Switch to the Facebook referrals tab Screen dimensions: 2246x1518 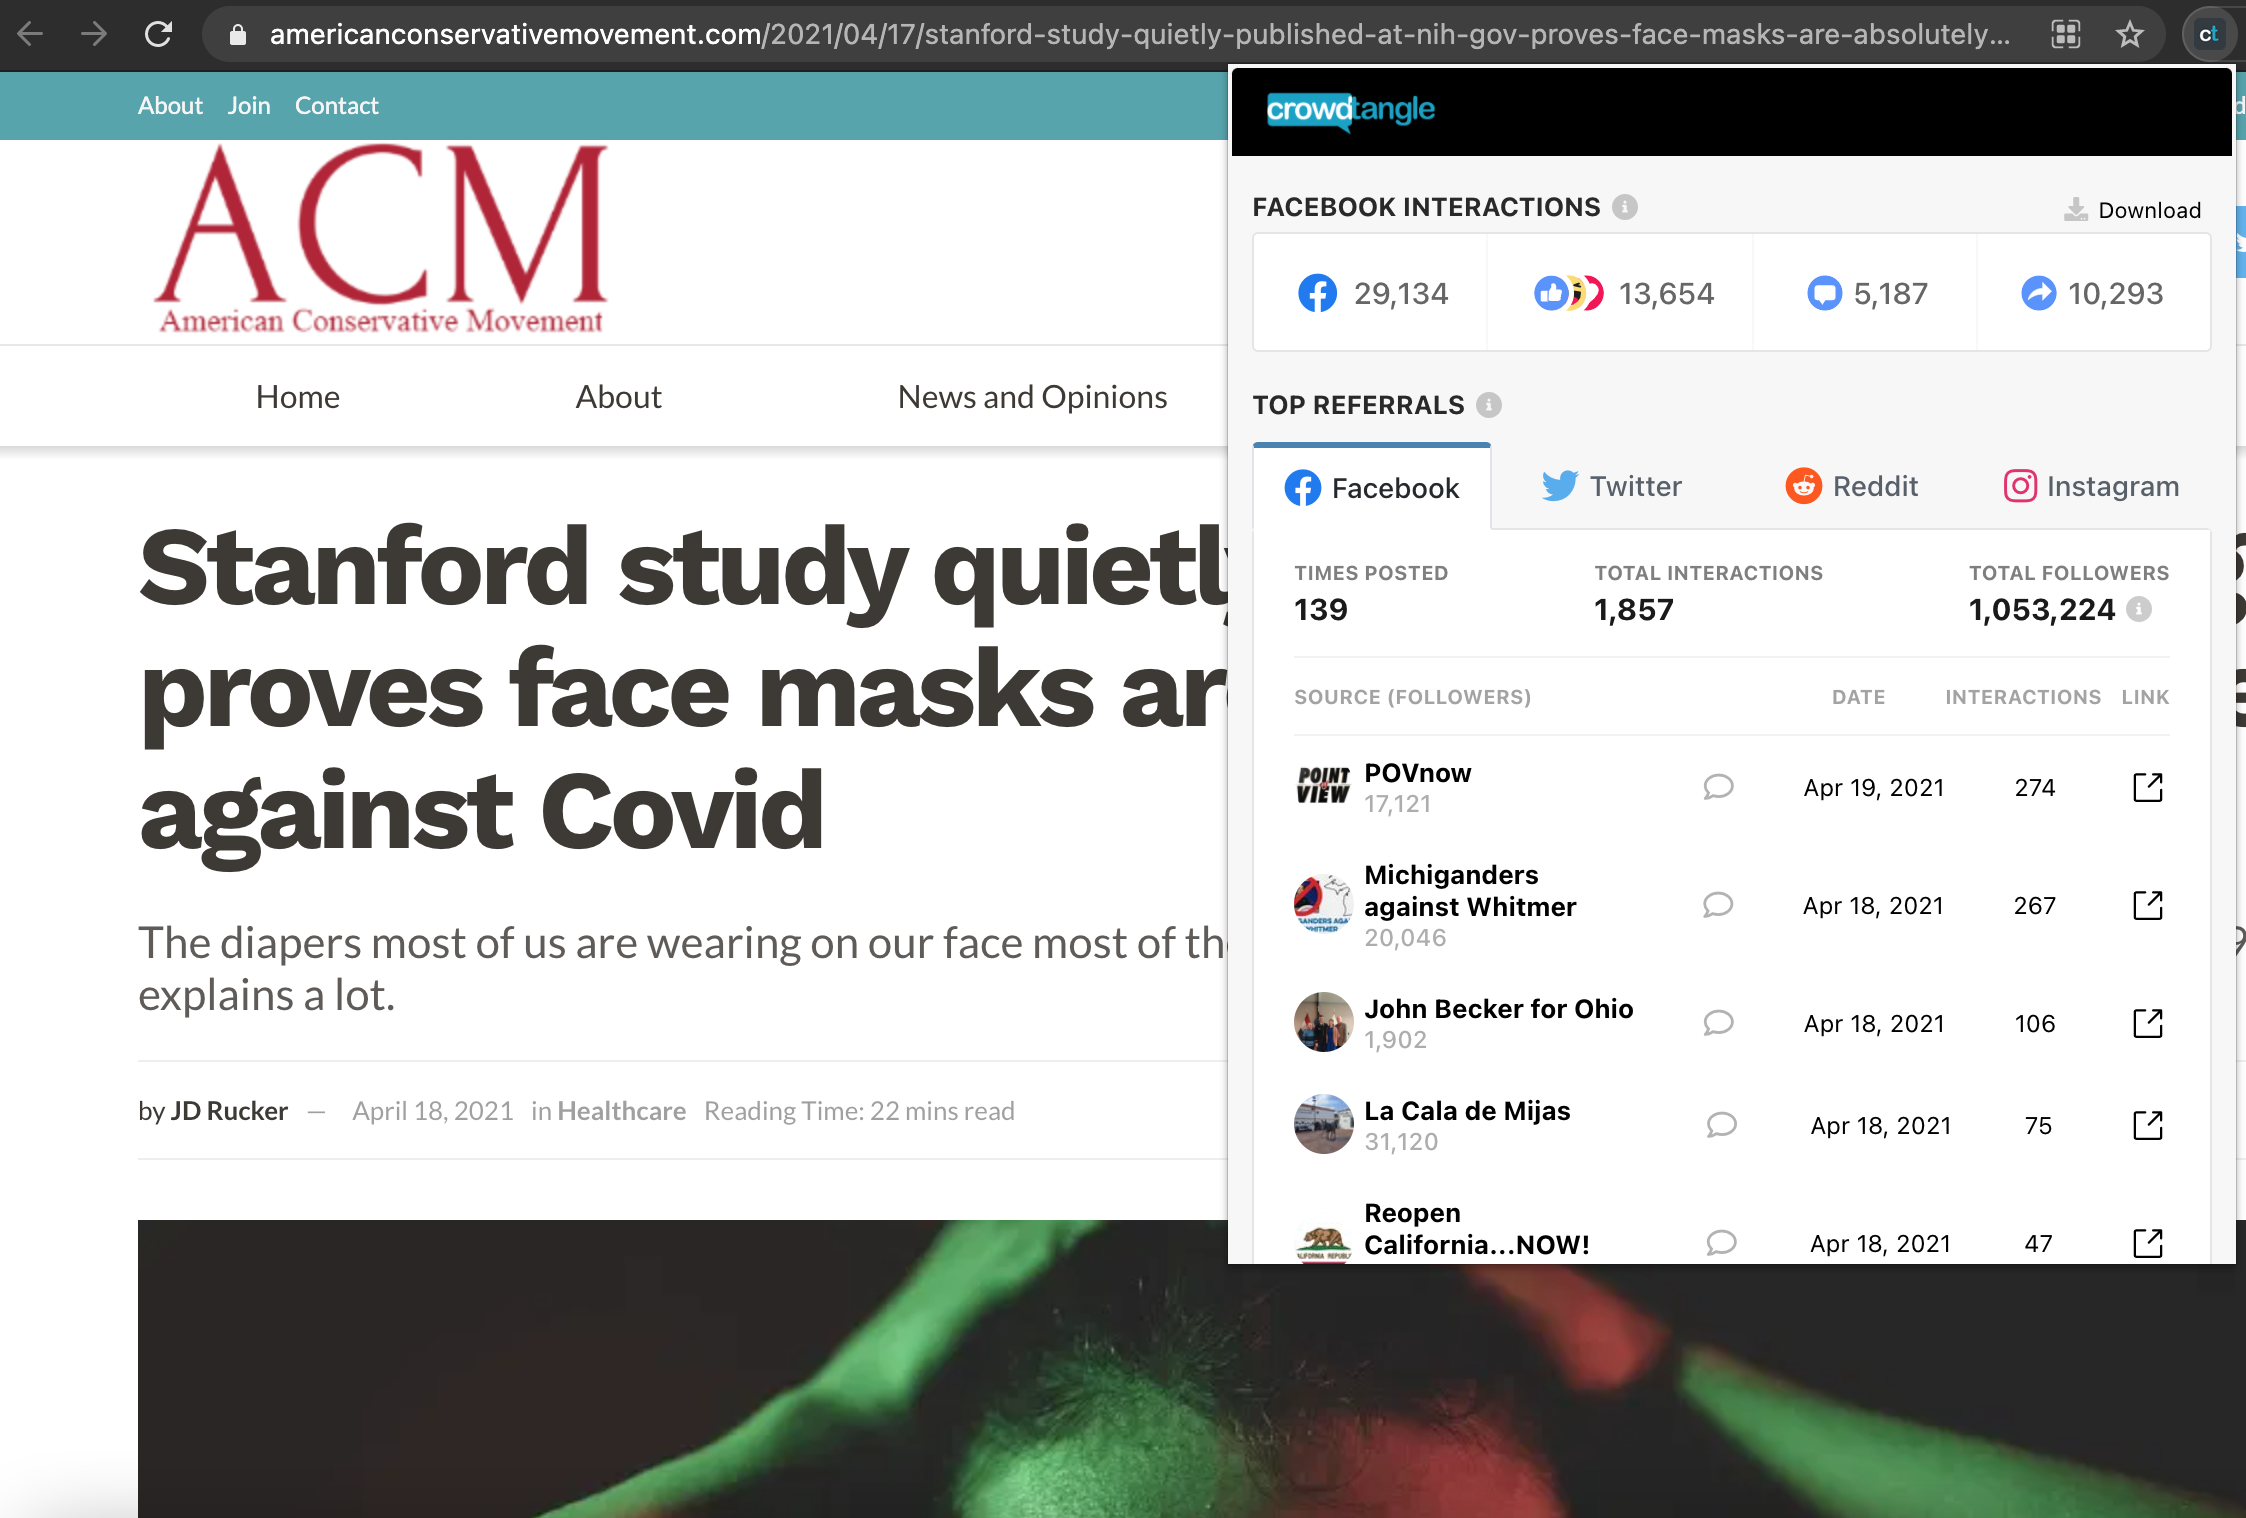[x=1371, y=487]
